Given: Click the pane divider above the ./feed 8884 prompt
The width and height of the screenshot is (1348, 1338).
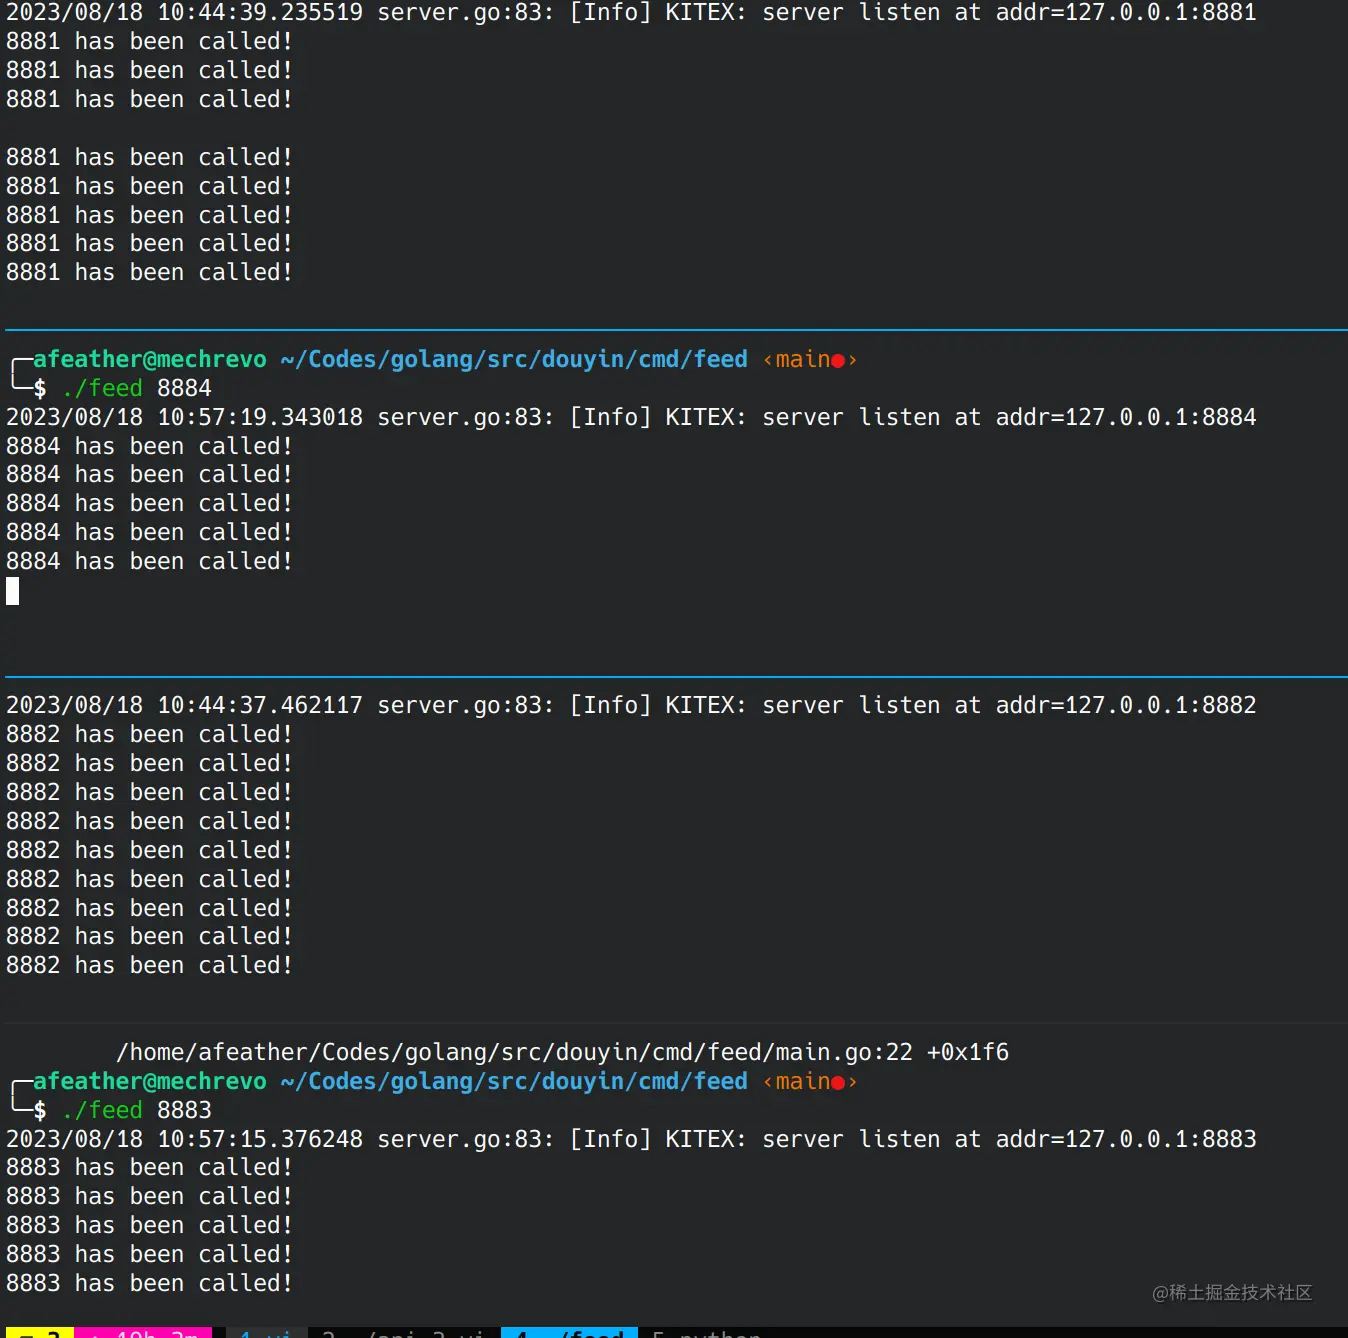Looking at the screenshot, I should tap(674, 329).
